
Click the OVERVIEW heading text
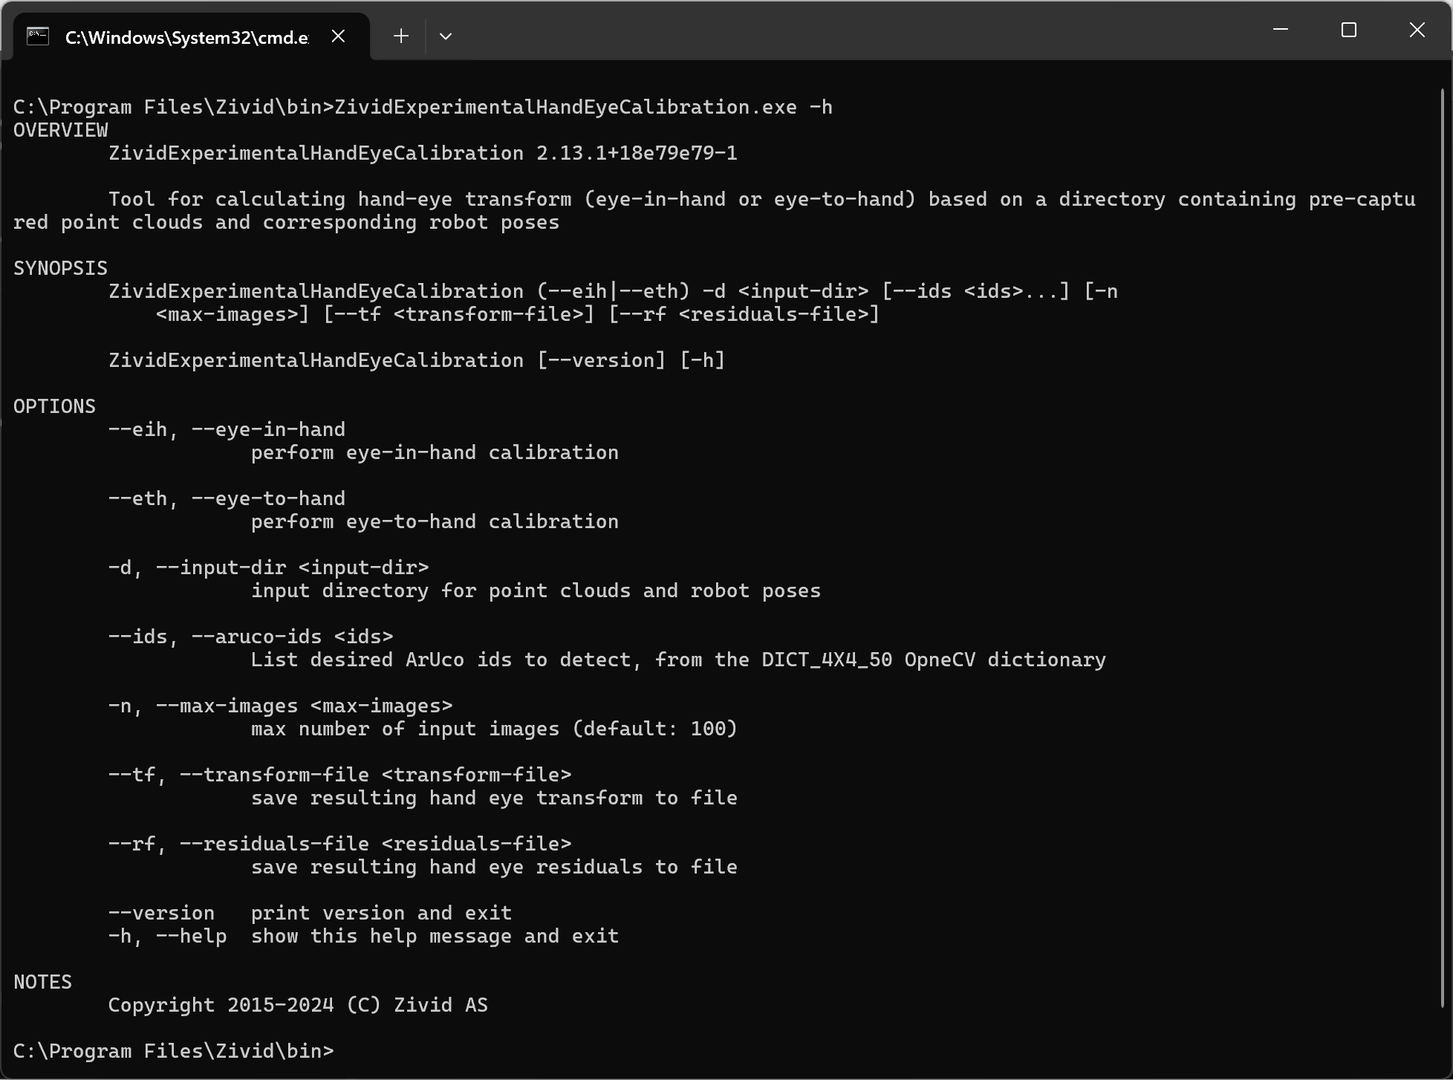tap(61, 130)
